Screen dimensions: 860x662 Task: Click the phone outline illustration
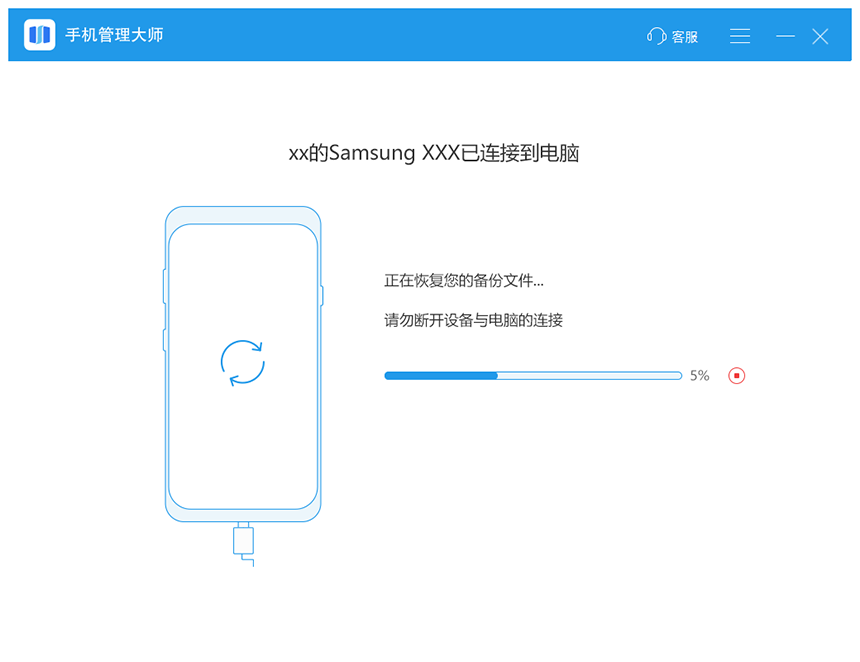tap(243, 364)
